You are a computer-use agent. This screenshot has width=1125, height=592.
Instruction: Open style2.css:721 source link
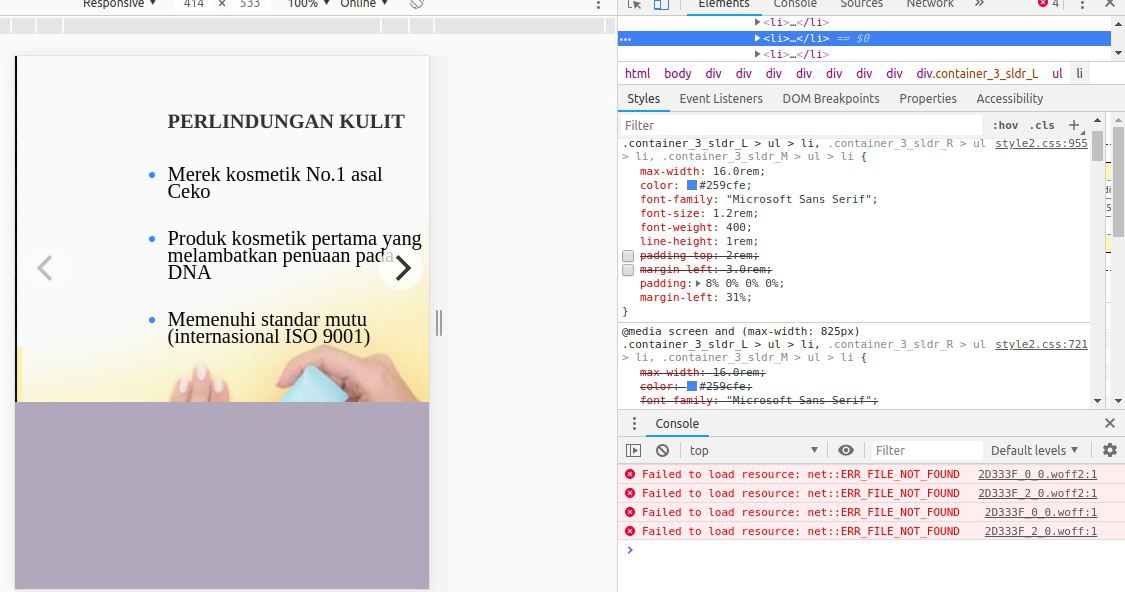coord(1041,344)
